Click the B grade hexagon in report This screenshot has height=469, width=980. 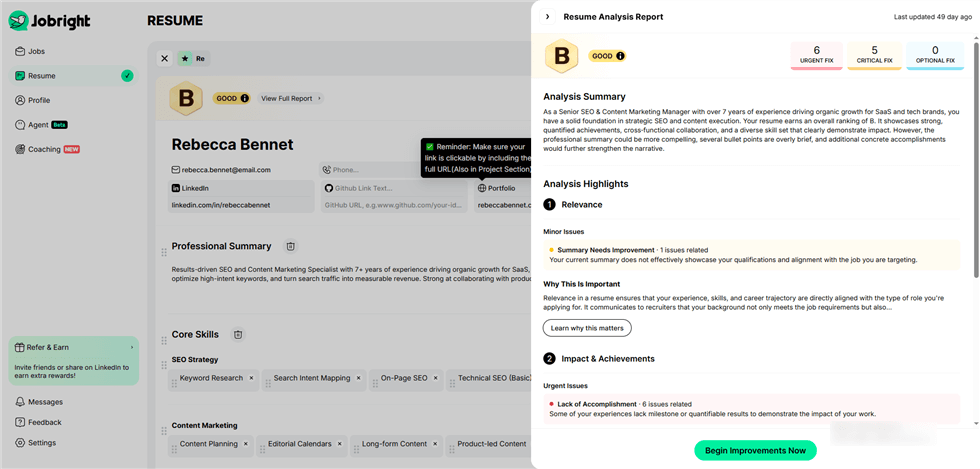tap(562, 56)
